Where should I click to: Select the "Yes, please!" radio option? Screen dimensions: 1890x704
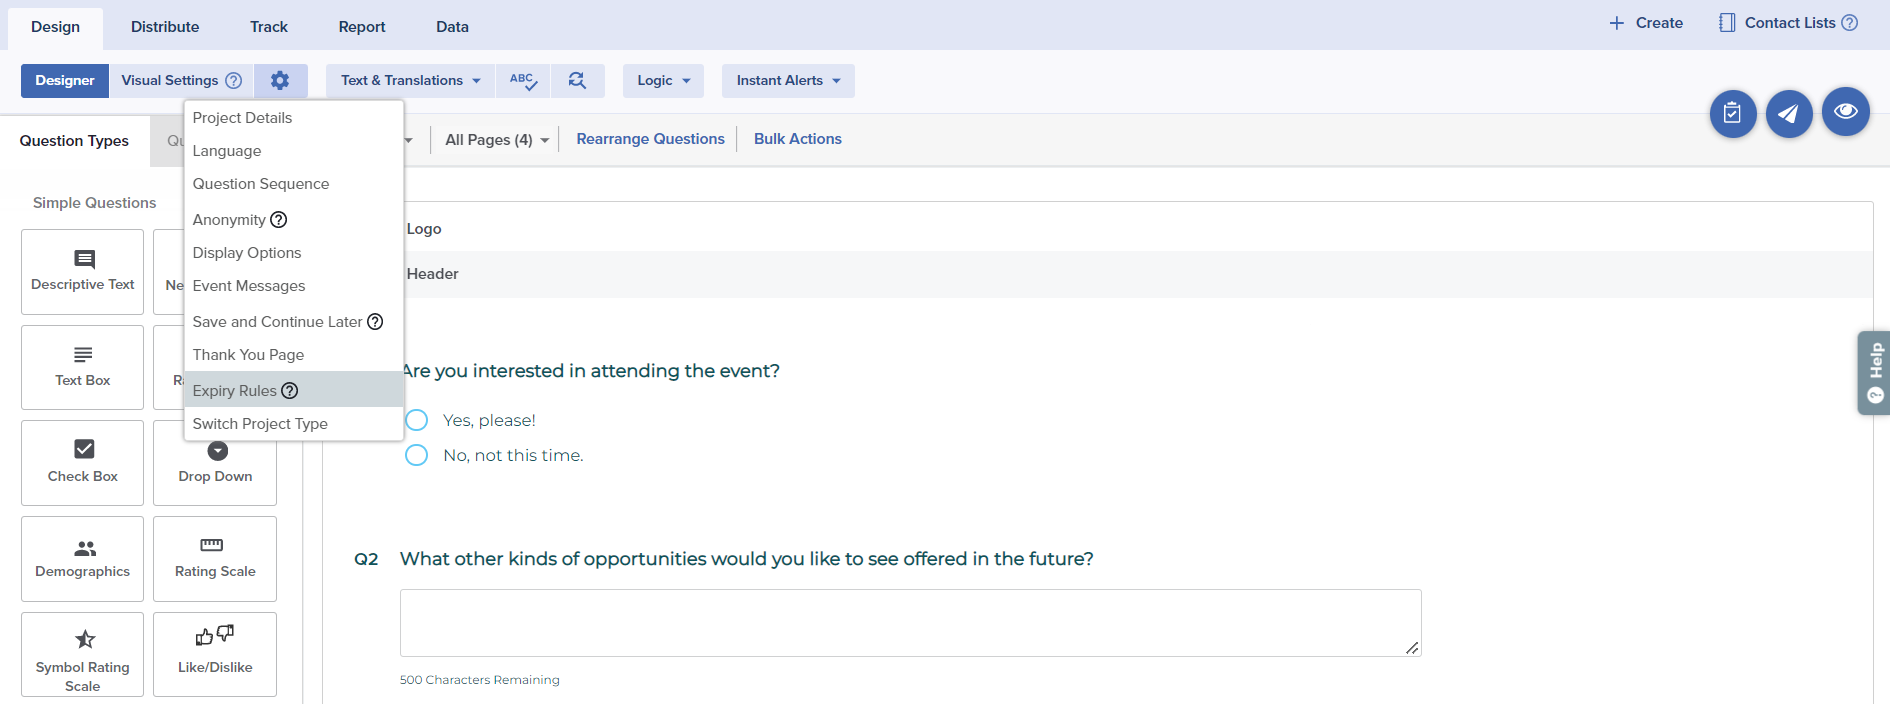(x=417, y=420)
